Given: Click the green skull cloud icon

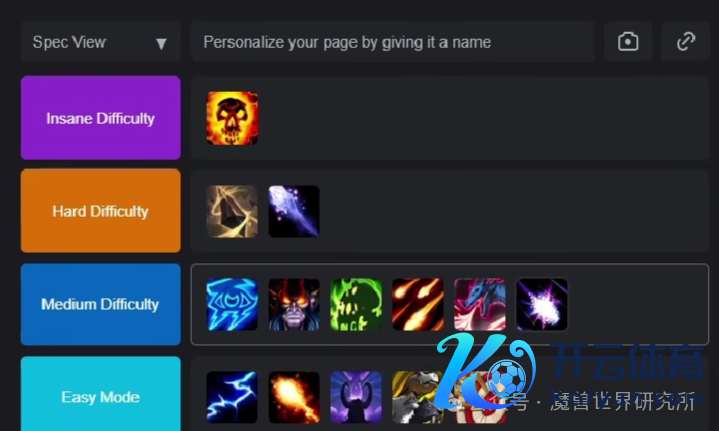Looking at the screenshot, I should coord(356,304).
